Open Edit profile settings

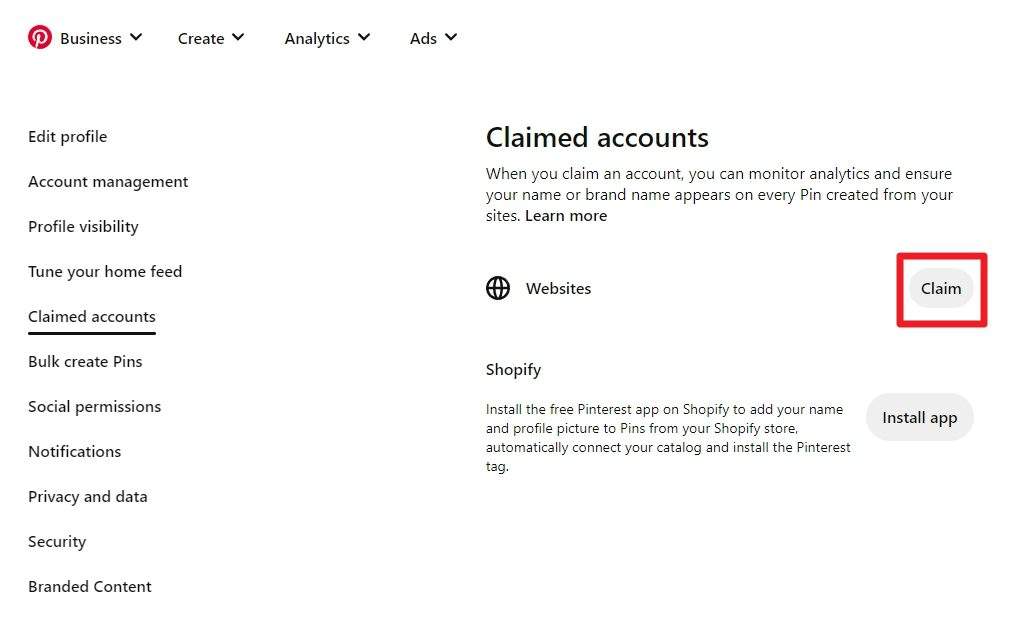(x=68, y=137)
